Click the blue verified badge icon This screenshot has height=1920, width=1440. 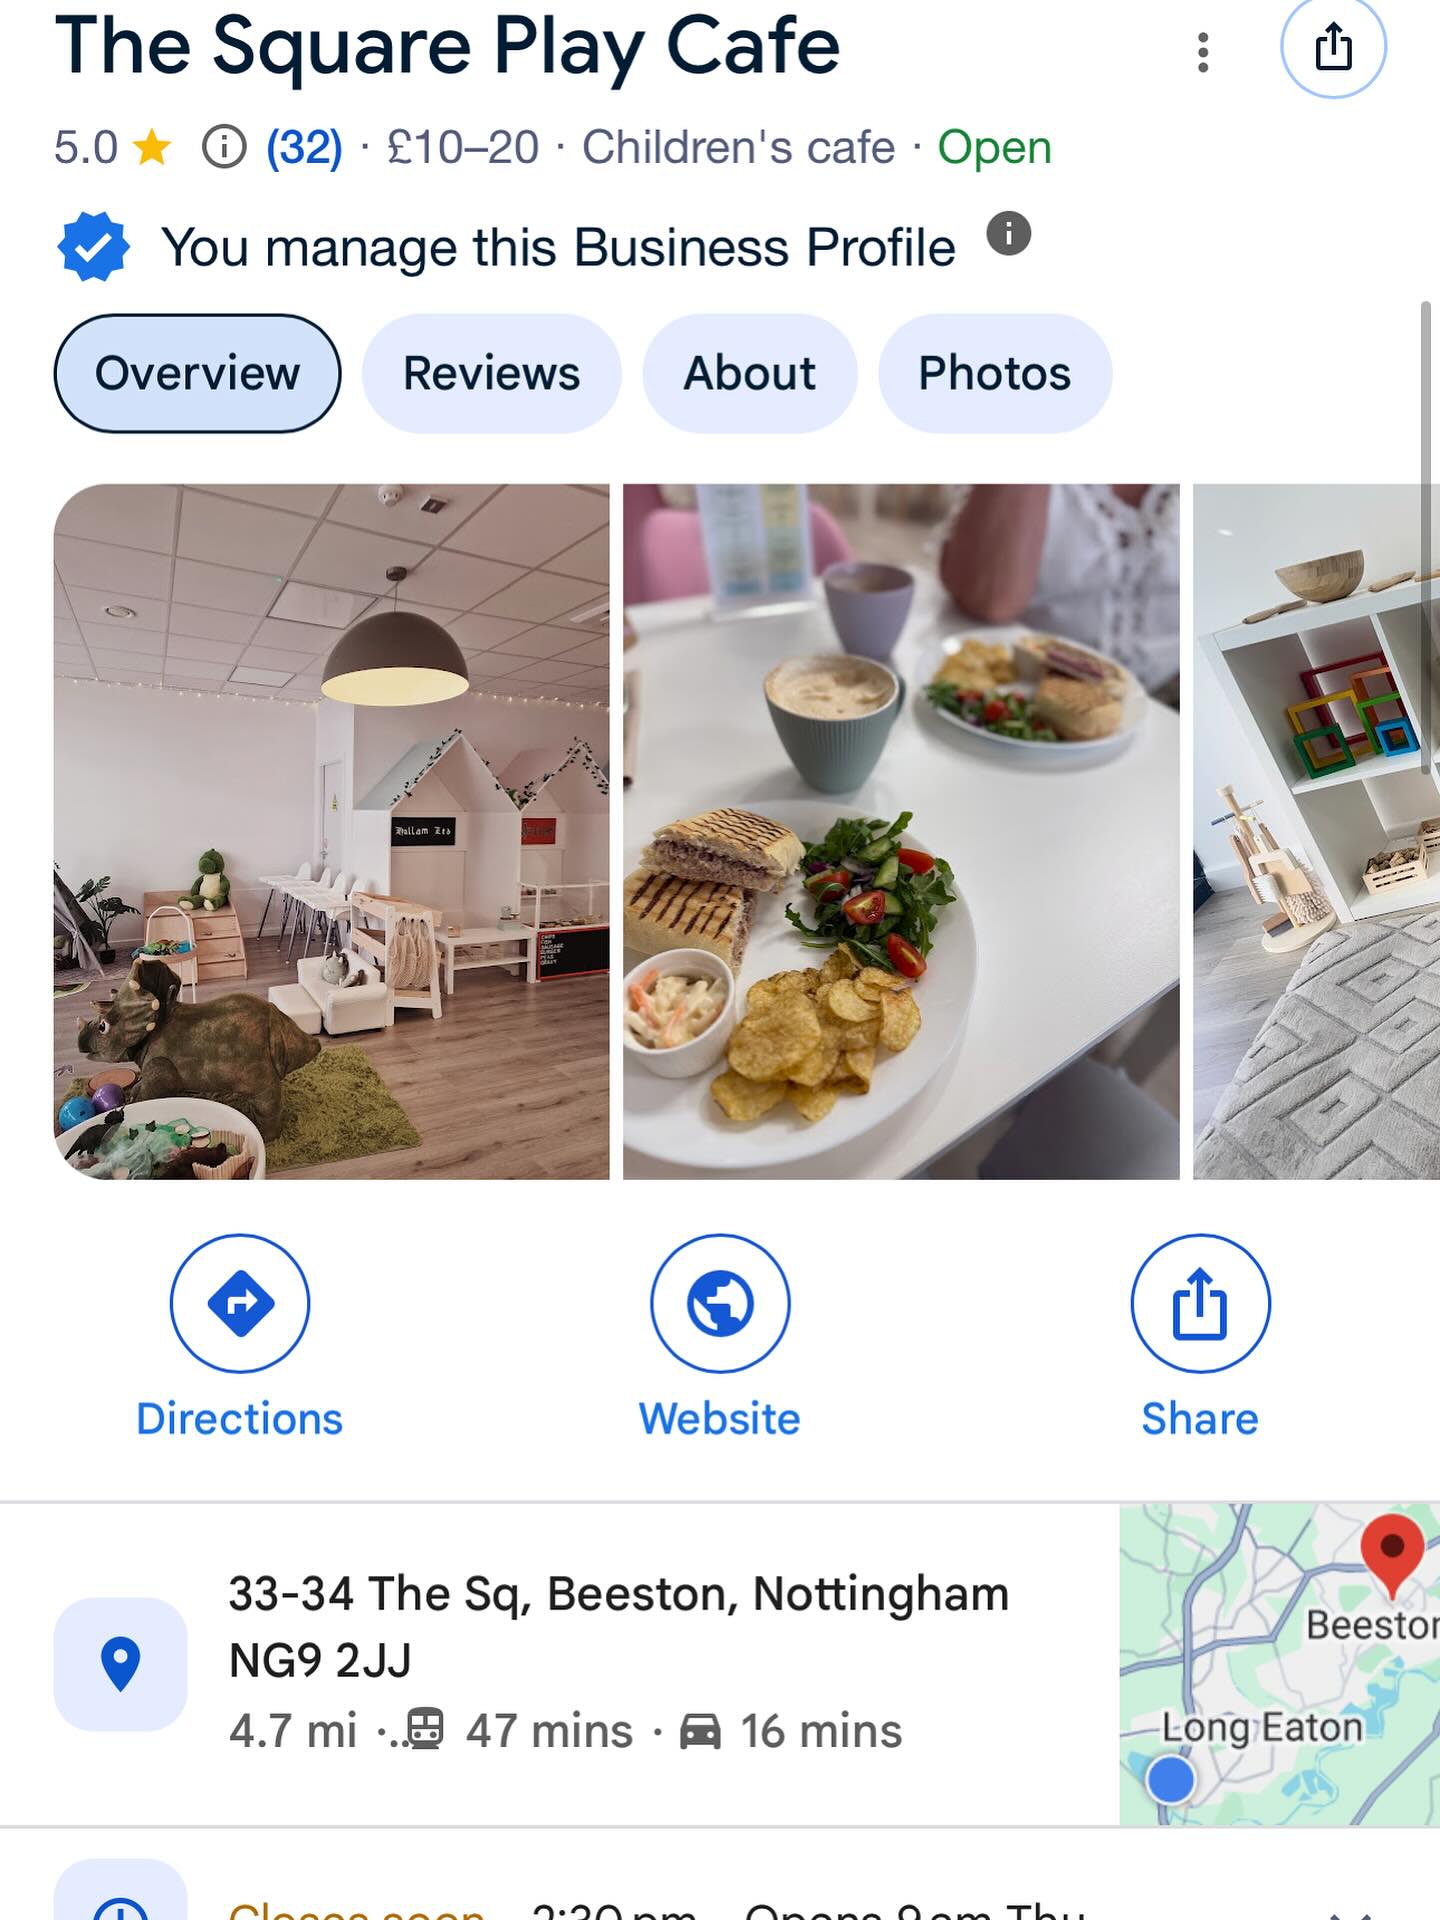[93, 246]
